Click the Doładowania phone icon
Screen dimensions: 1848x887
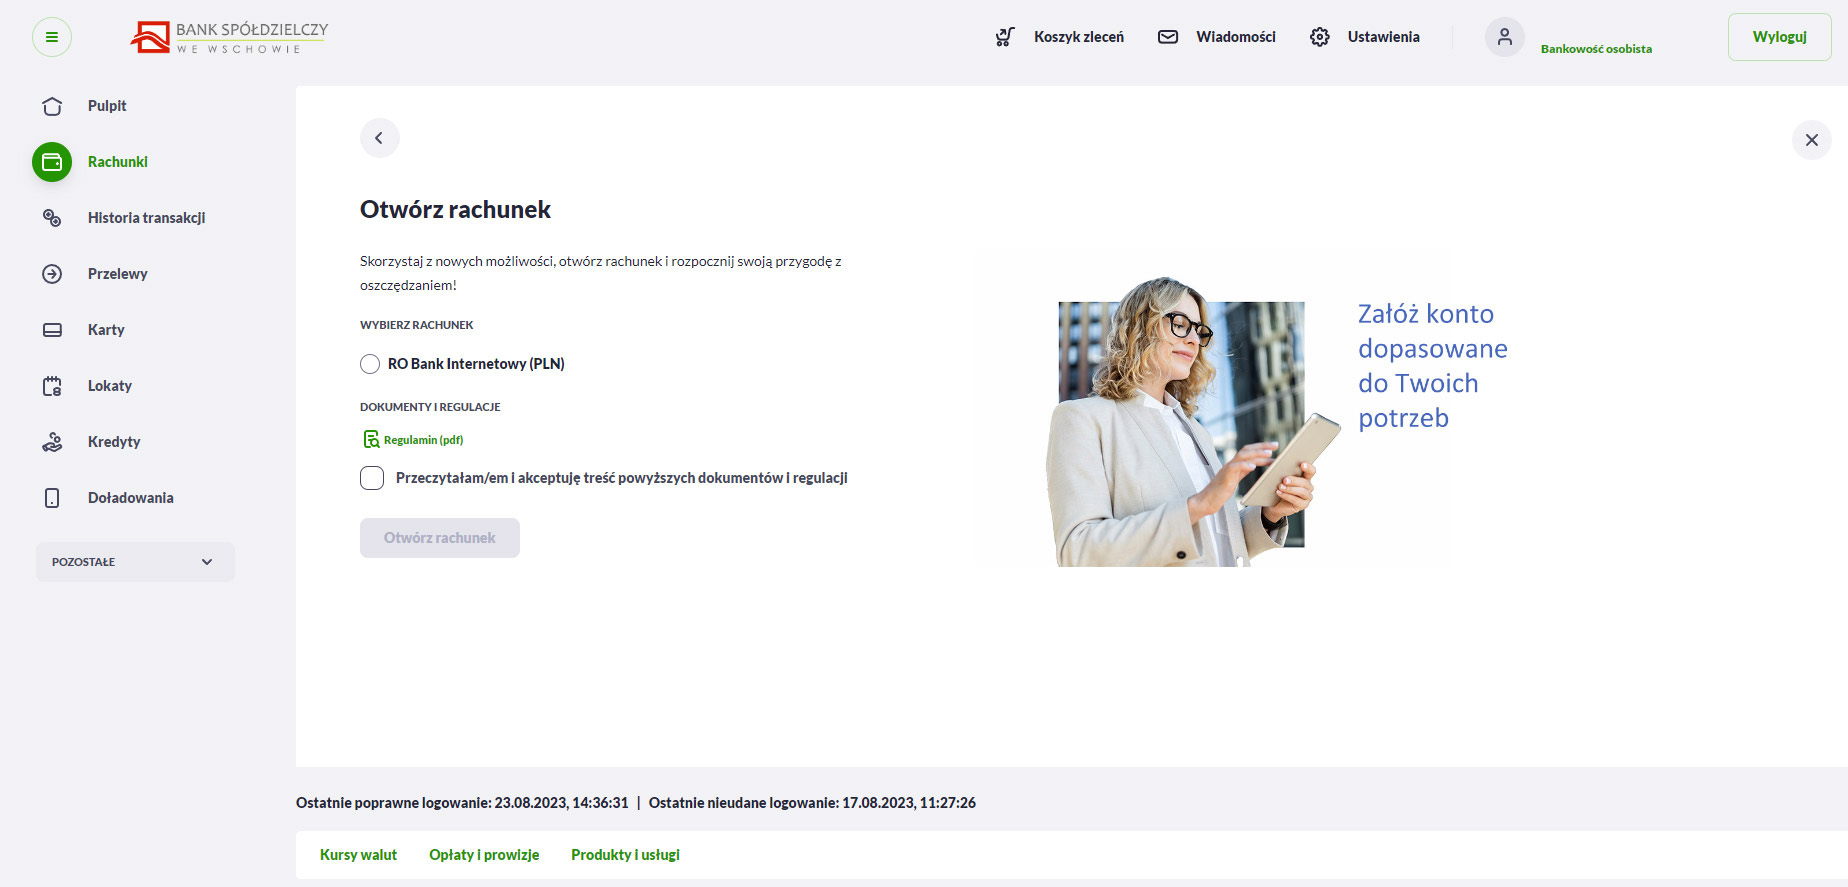(52, 498)
